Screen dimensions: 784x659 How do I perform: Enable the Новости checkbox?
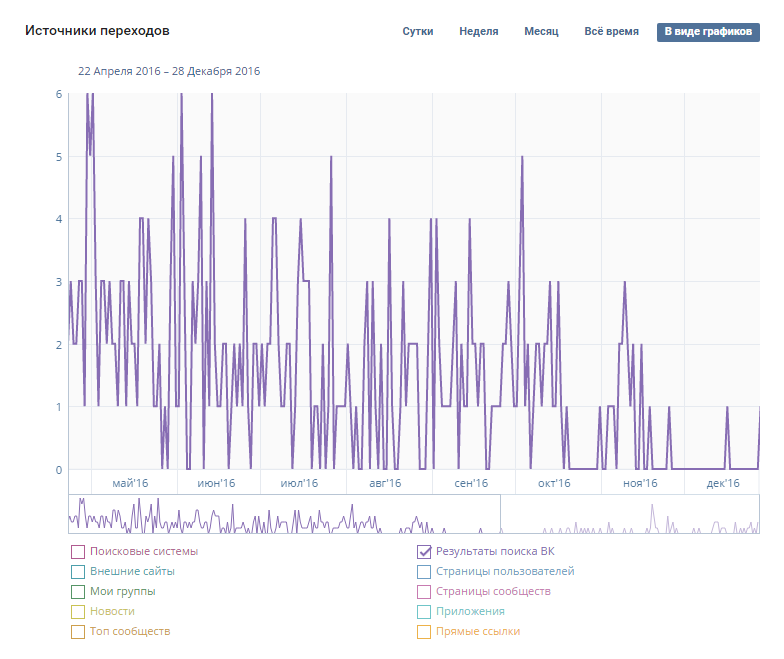click(x=78, y=611)
